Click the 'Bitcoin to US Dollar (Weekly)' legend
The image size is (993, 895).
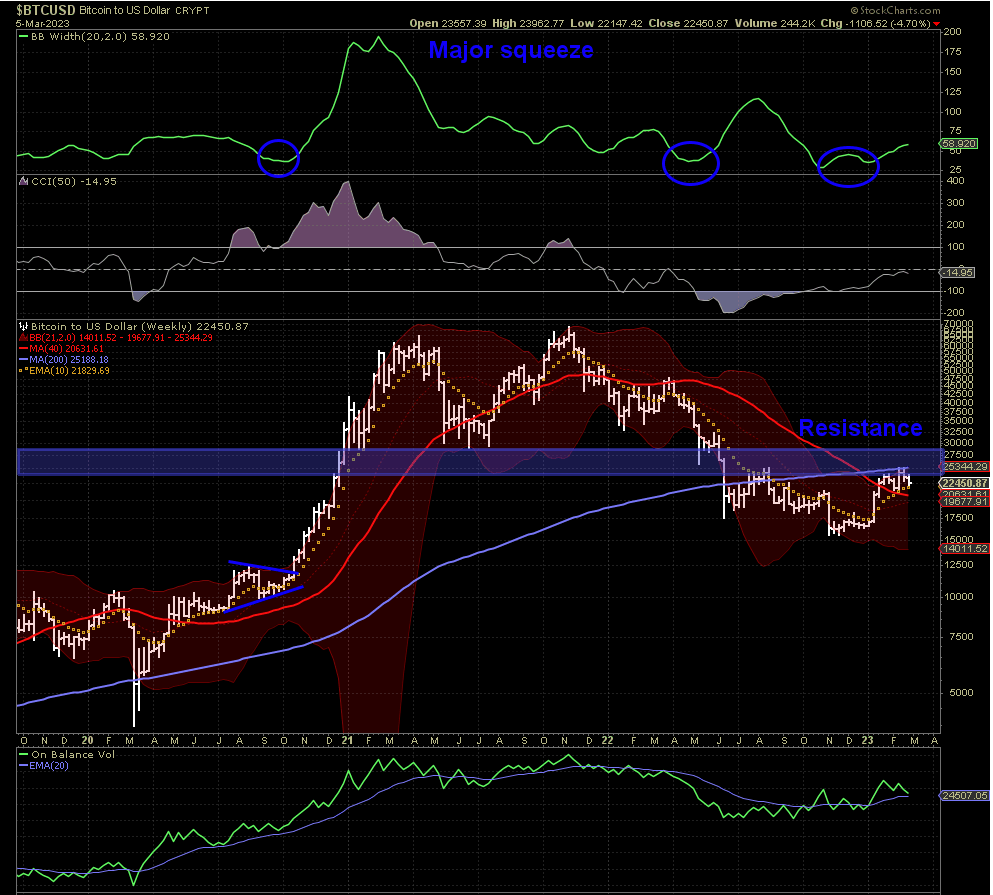tap(140, 326)
